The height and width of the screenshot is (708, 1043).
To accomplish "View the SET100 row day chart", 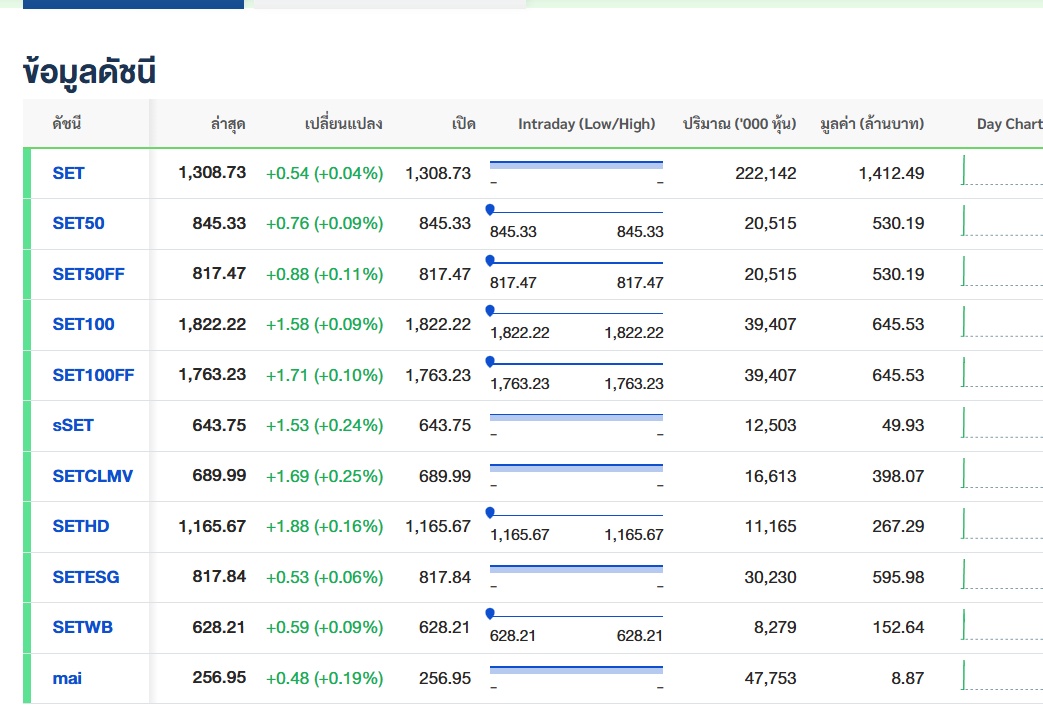I will click(x=1001, y=323).
